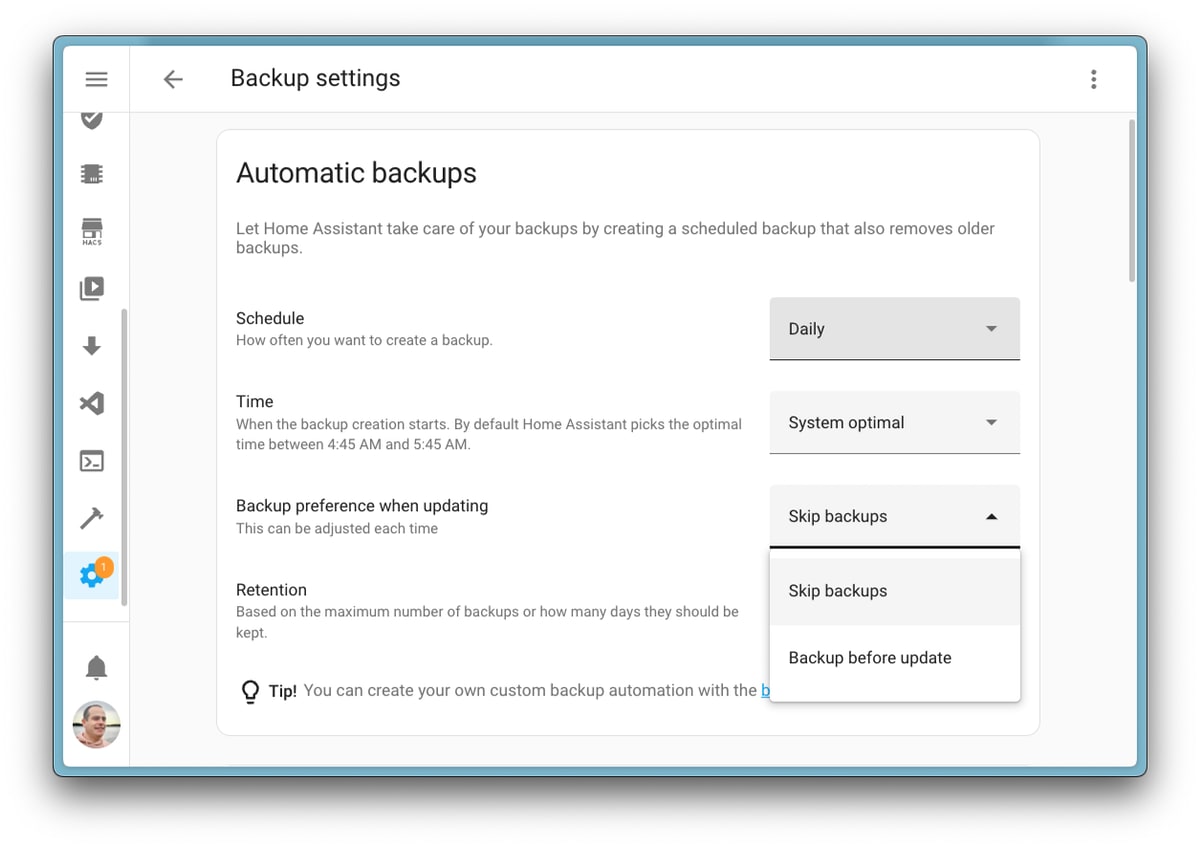Screen dimensions: 1200x847
Task: Click the Settings gear icon with badge
Action: [x=92, y=575]
